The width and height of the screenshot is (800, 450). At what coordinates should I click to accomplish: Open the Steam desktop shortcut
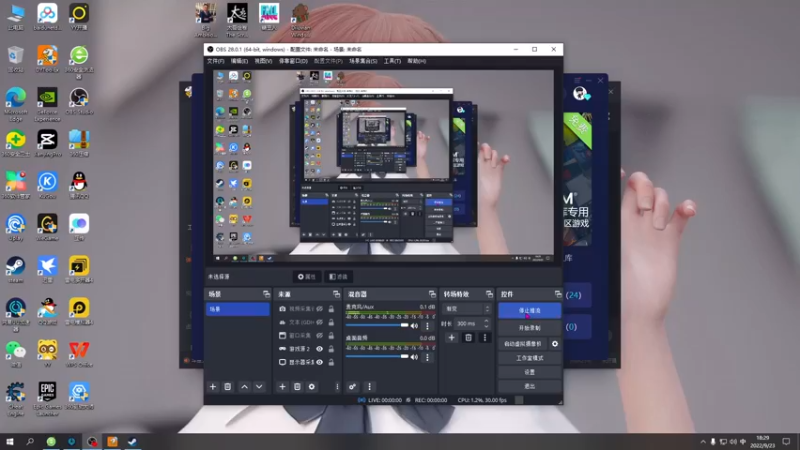(x=16, y=270)
